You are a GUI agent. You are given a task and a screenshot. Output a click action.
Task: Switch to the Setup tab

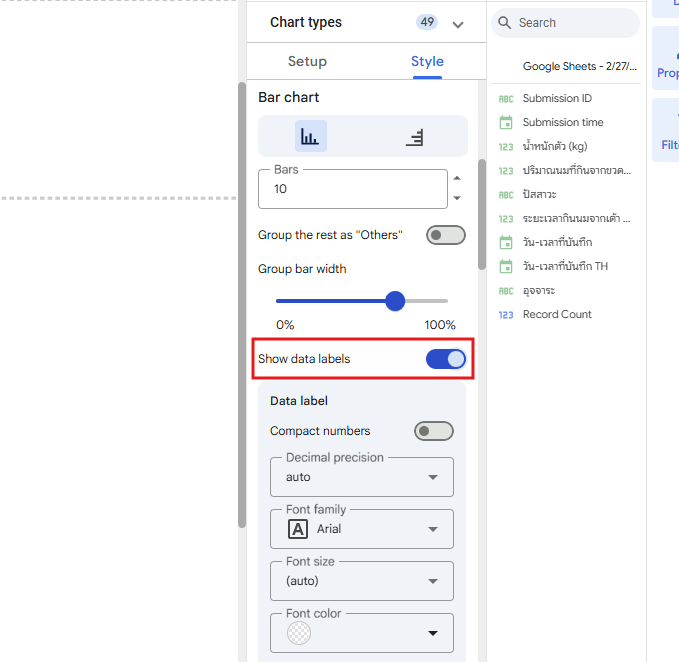click(x=307, y=61)
